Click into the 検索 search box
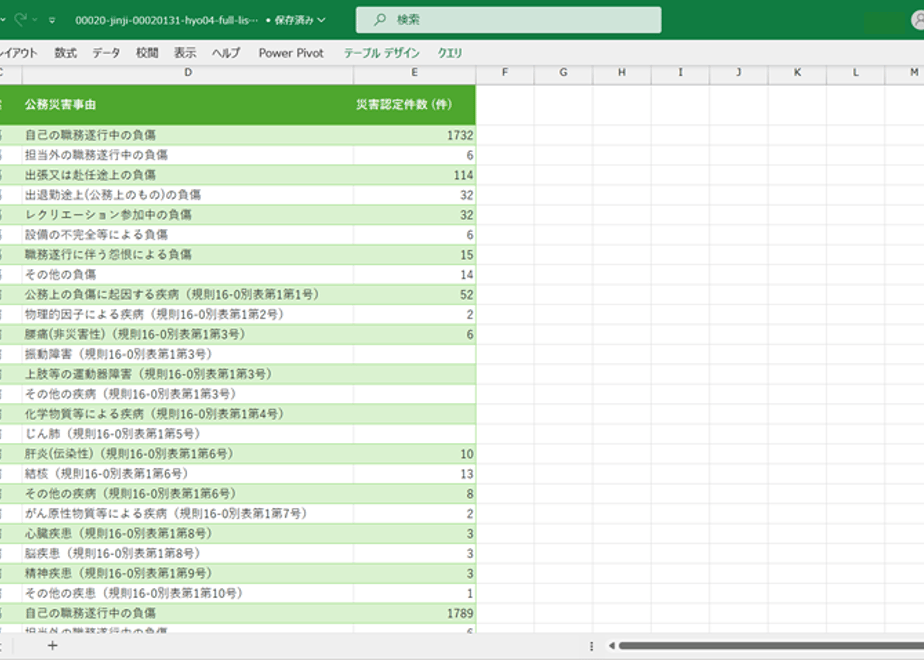The width and height of the screenshot is (924, 660). point(508,20)
